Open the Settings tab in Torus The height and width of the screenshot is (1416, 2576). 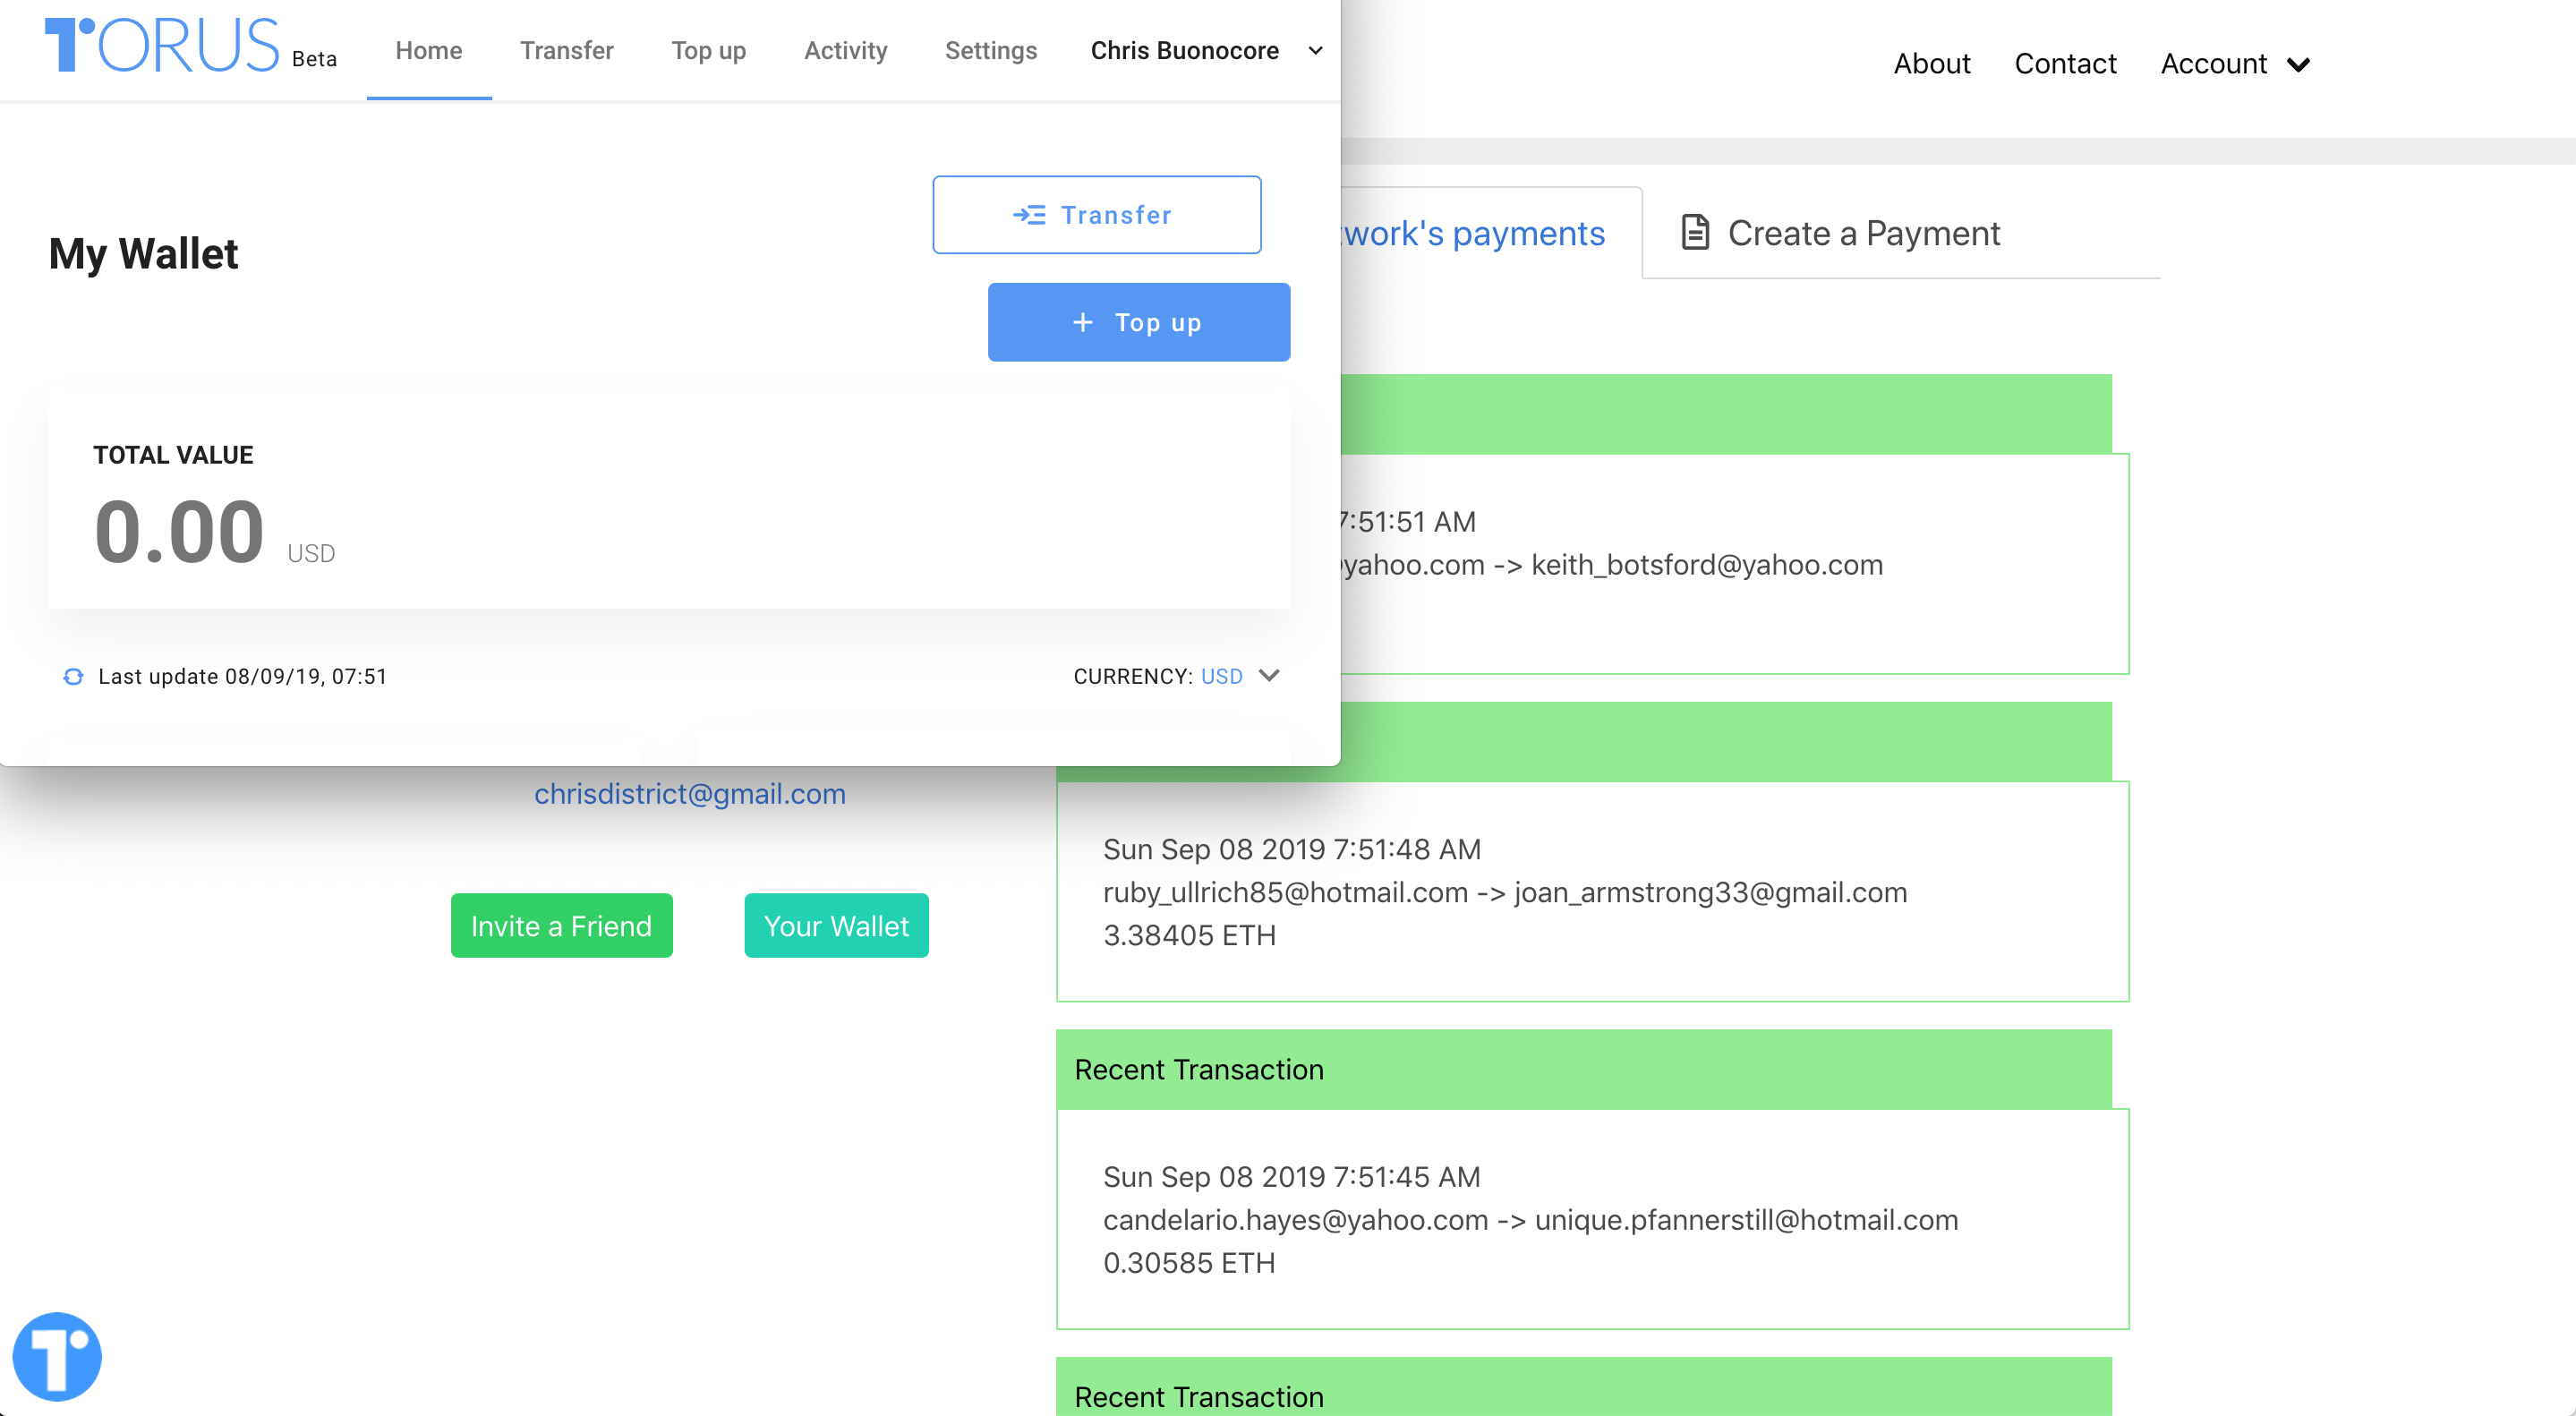click(990, 51)
